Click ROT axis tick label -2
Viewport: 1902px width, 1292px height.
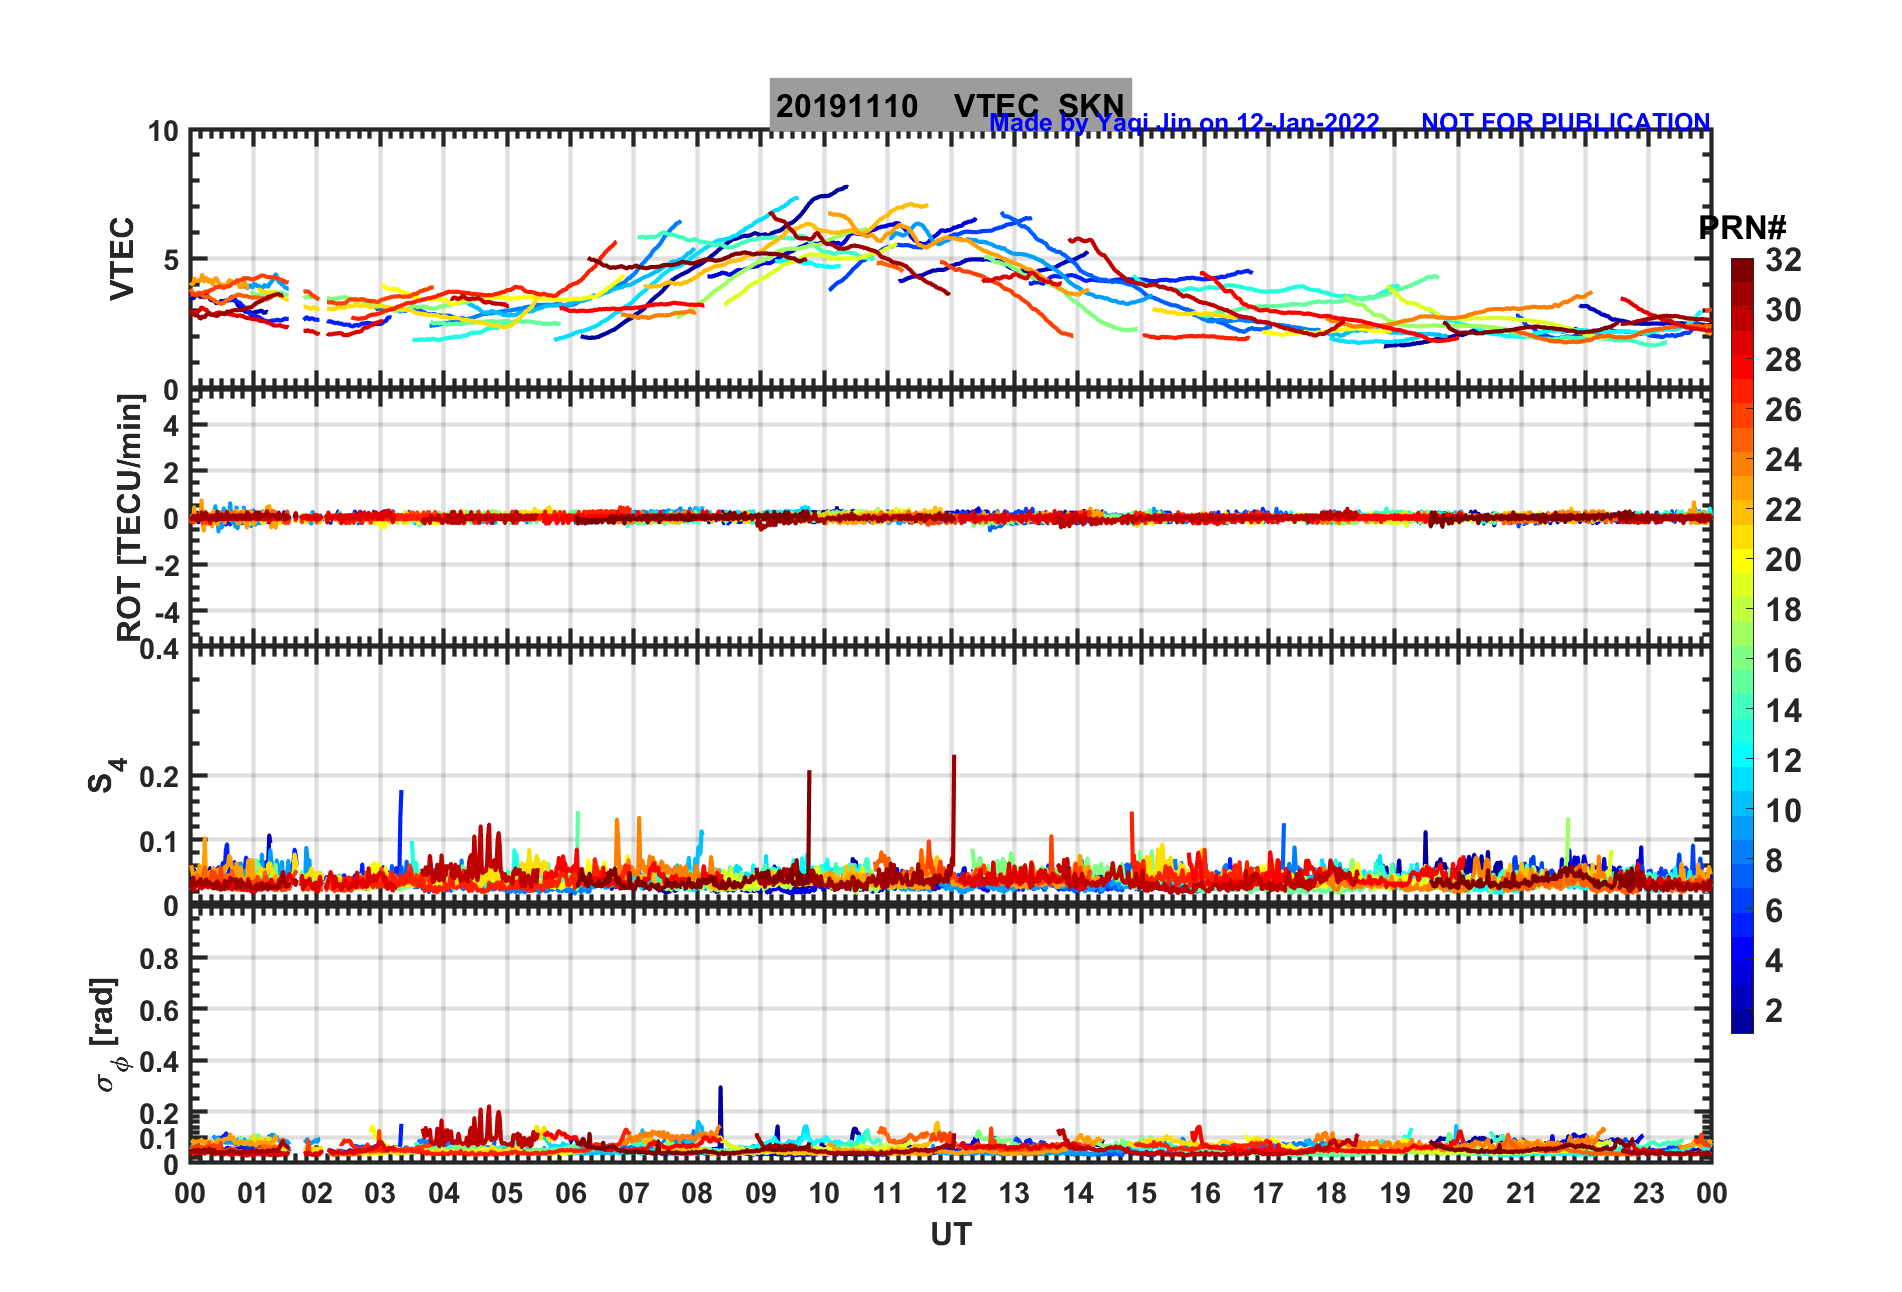coord(166,565)
